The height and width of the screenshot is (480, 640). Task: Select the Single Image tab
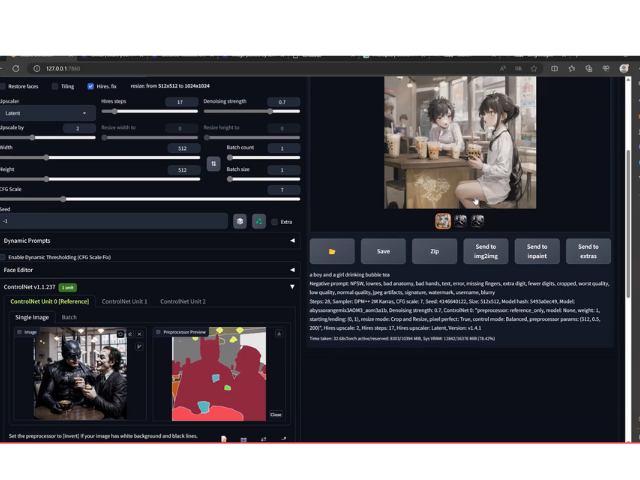coord(32,317)
